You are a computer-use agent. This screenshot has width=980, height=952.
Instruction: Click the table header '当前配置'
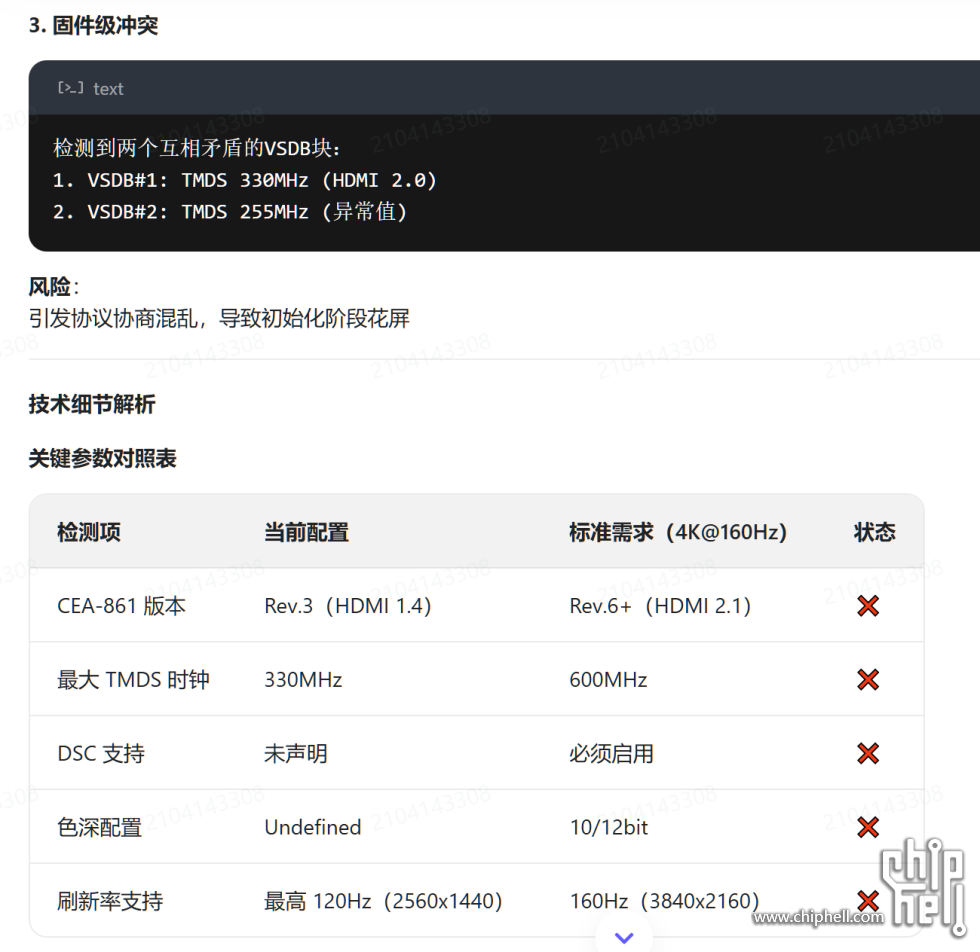(x=306, y=532)
